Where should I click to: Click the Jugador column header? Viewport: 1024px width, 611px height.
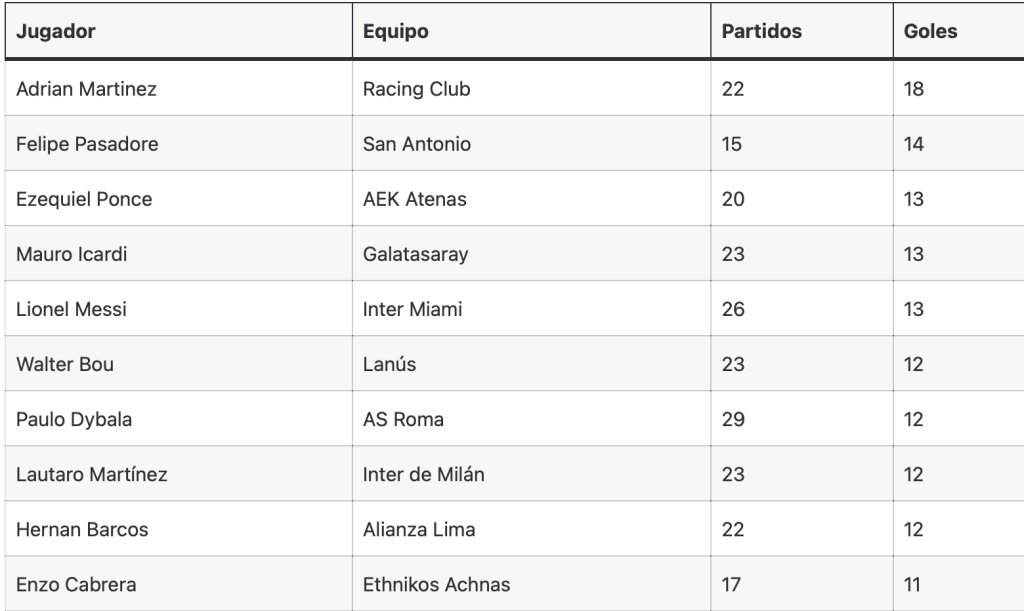pos(178,31)
